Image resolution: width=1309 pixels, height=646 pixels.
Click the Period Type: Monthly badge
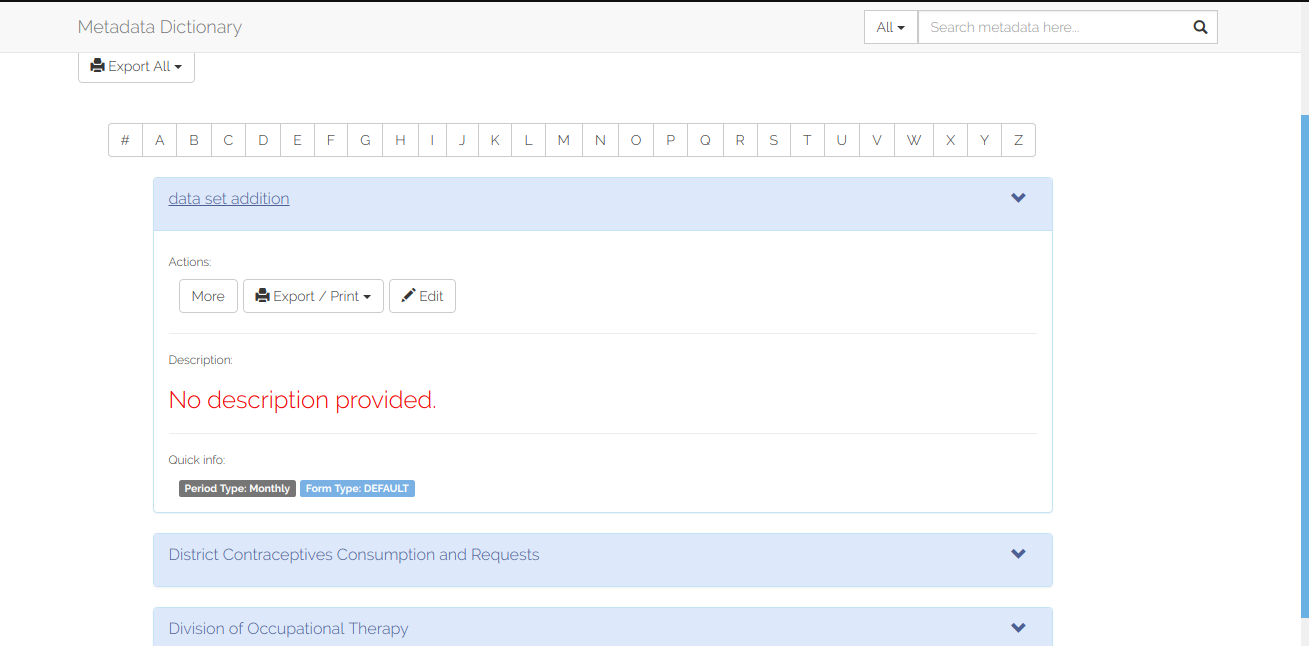(237, 488)
